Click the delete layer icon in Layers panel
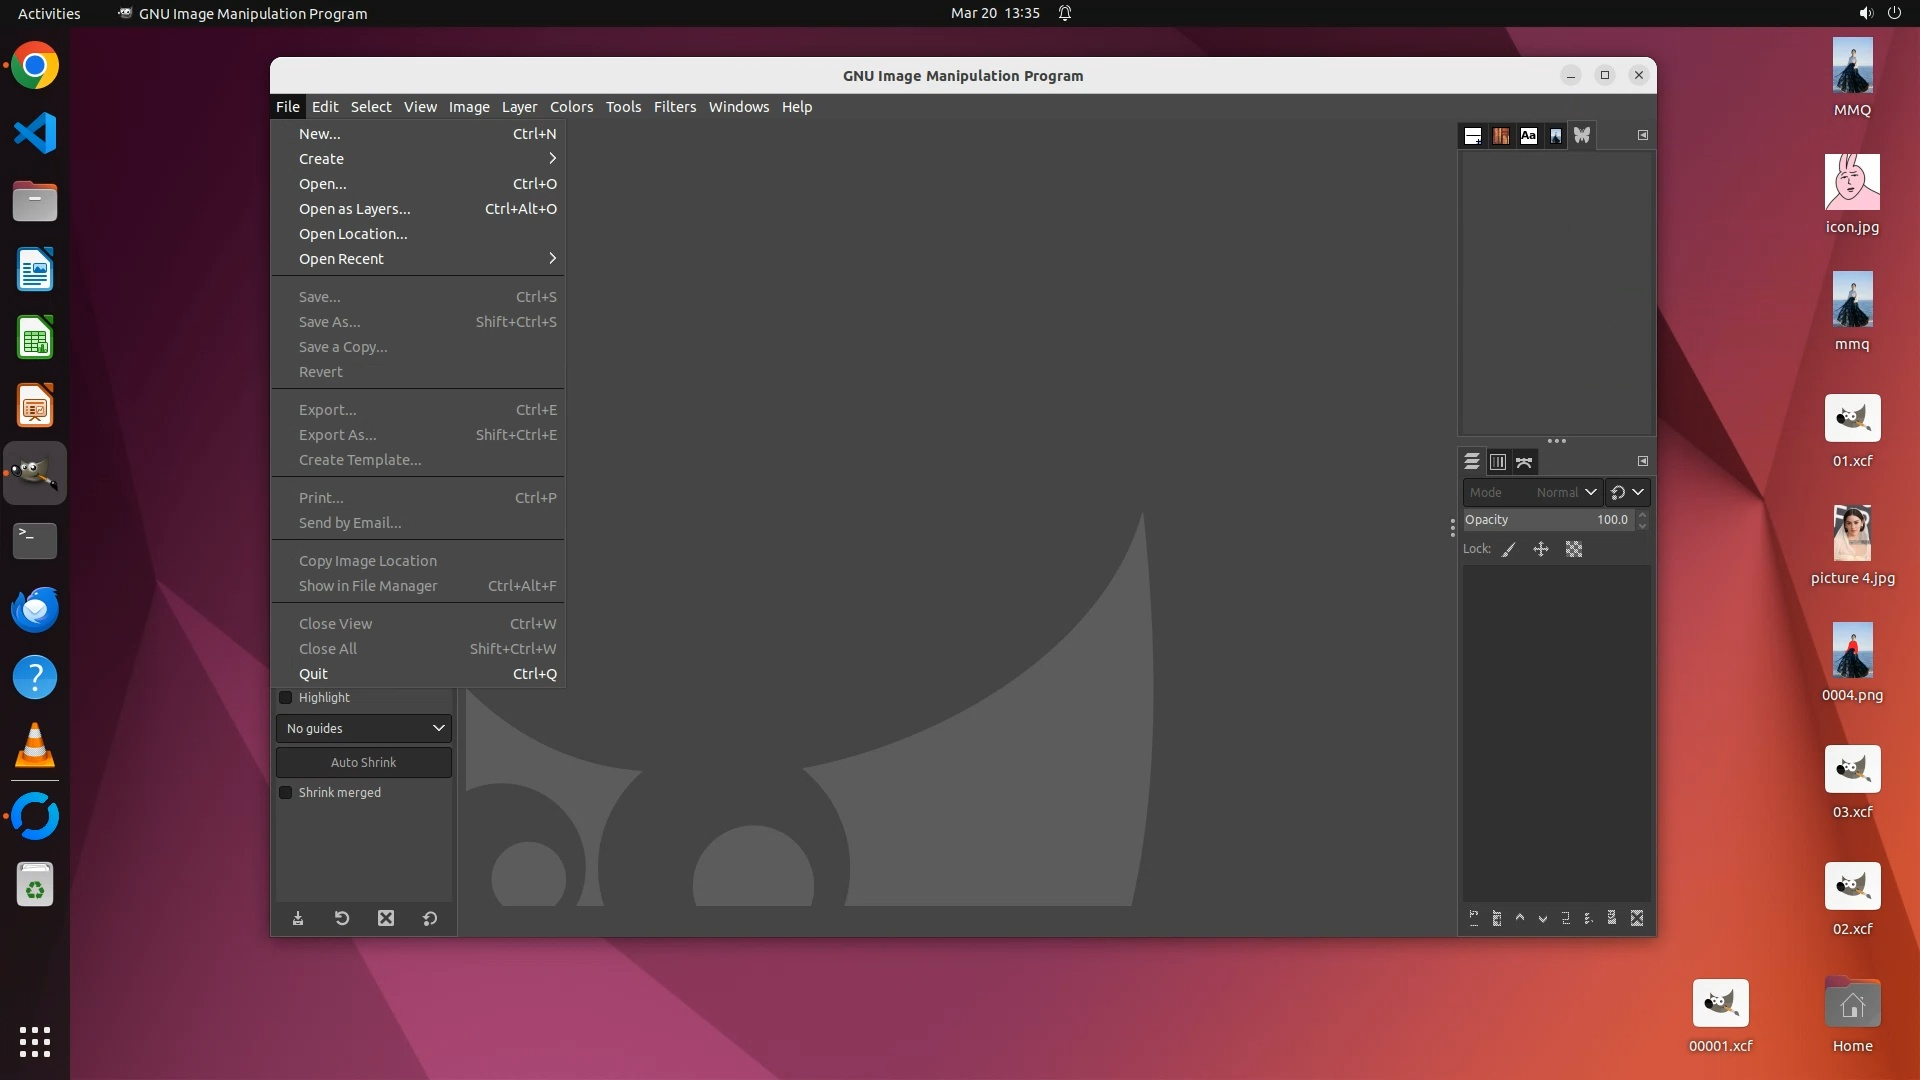Viewport: 1920px width, 1080px height. 1637,918
